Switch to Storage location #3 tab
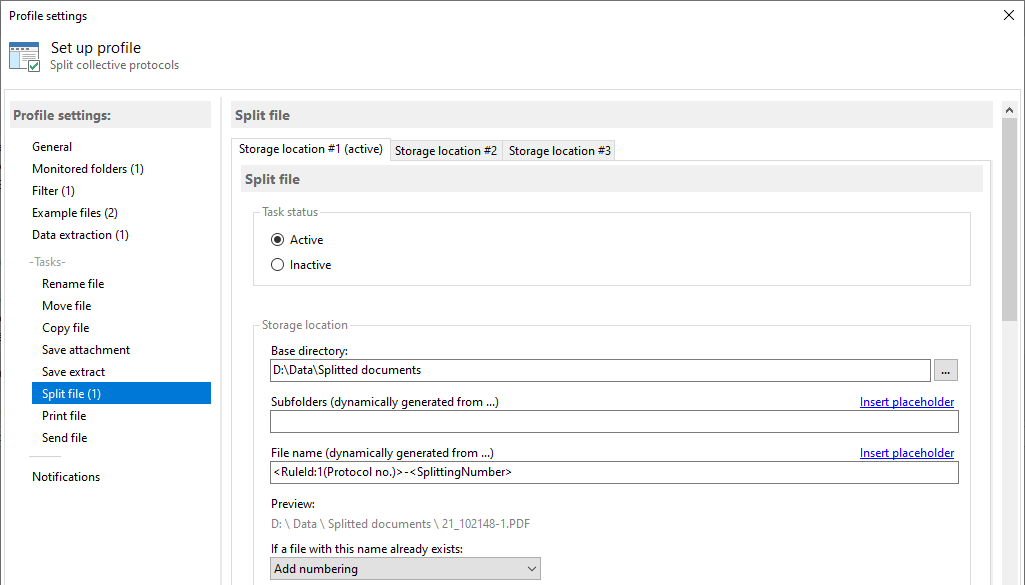 point(559,150)
